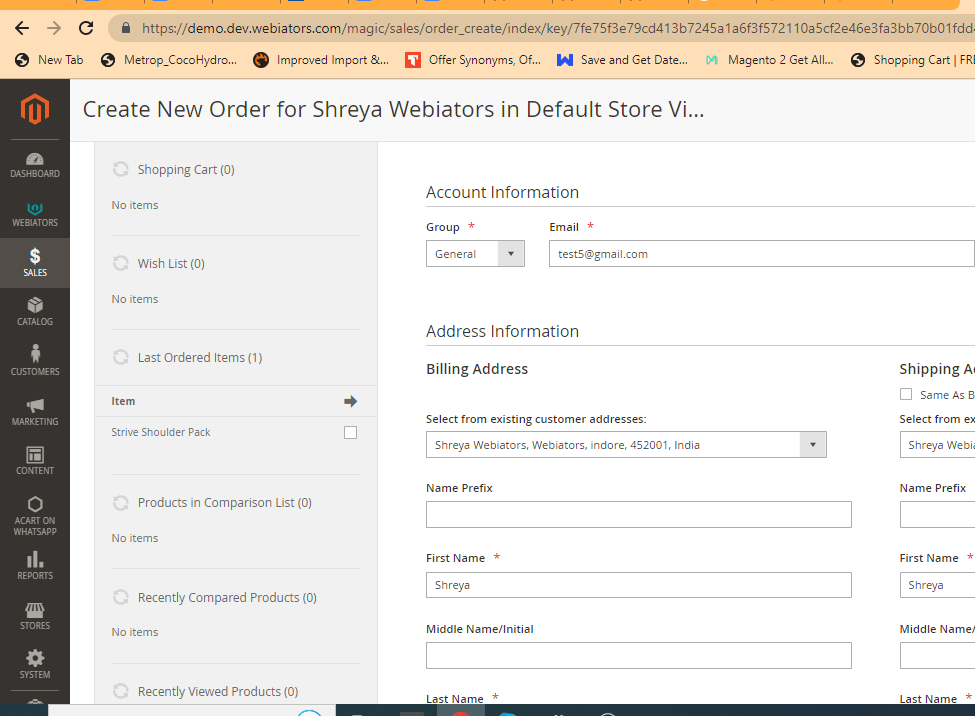Viewport: 975px width, 716px height.
Task: Click the Magento logo icon
Action: (35, 109)
